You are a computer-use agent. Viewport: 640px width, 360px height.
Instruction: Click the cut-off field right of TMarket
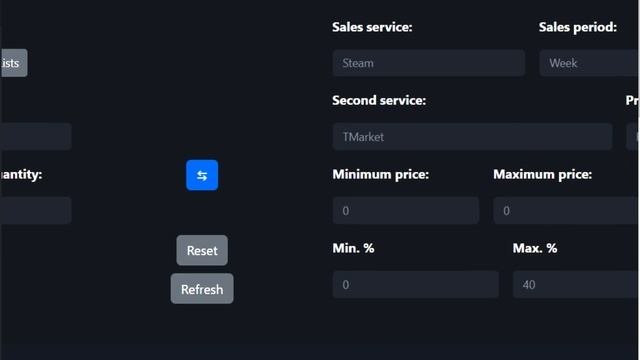pyautogui.click(x=632, y=137)
